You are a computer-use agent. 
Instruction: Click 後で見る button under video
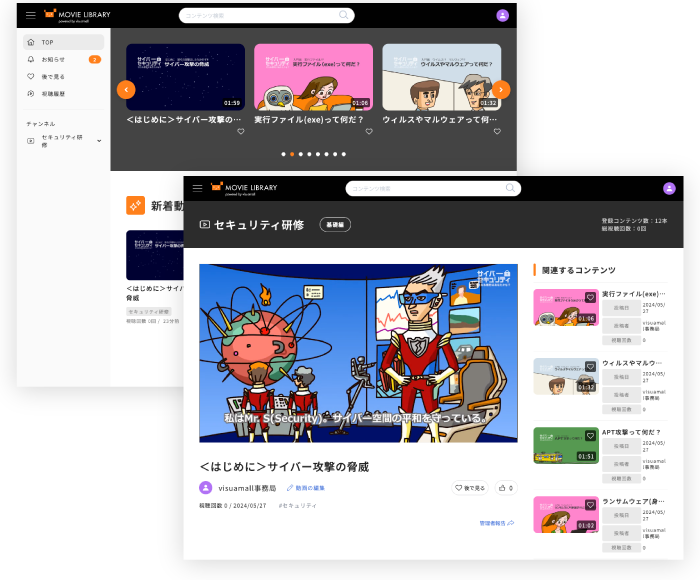tap(470, 488)
